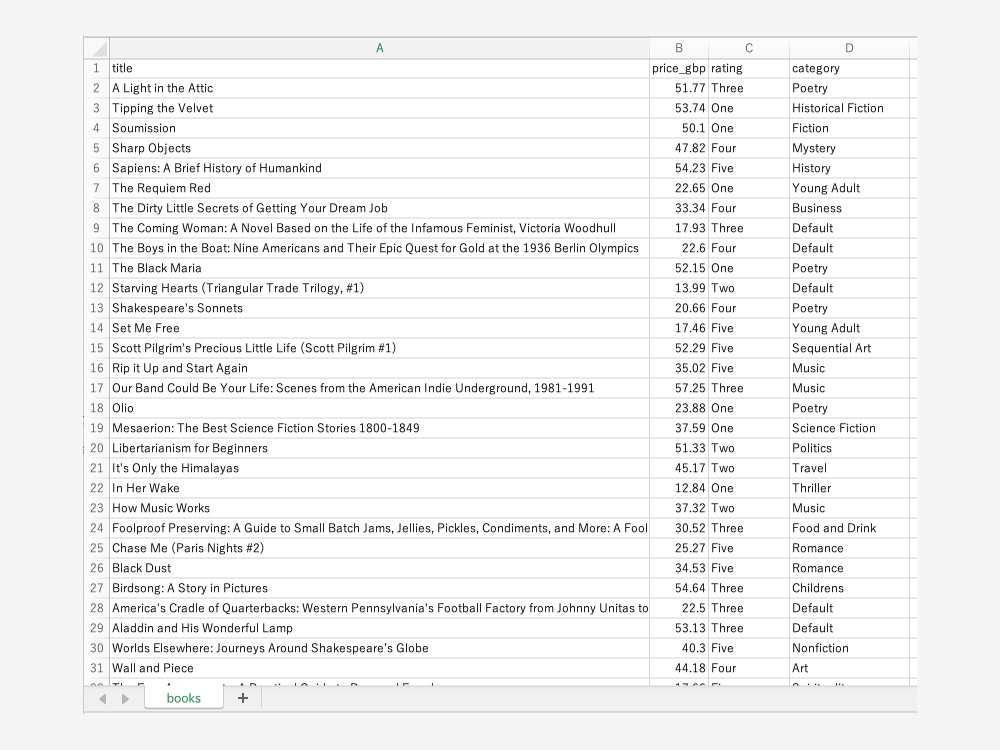Click price cell 53.74
This screenshot has height=750, width=1000.
679,108
